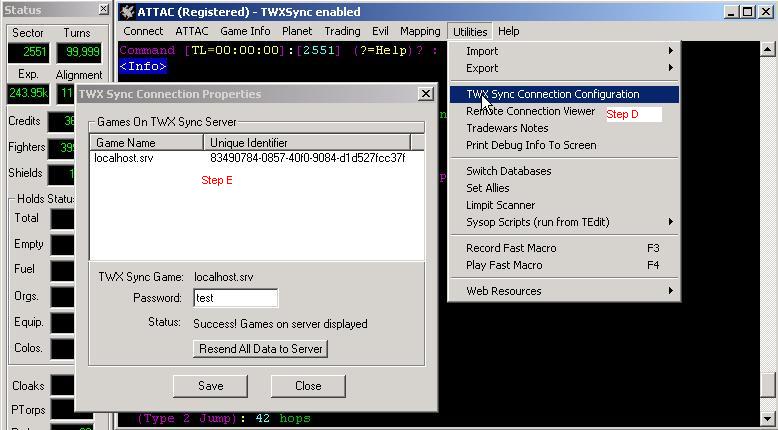Click the <Info> text in terminal
Image resolution: width=778 pixels, height=430 pixels.
pos(143,66)
